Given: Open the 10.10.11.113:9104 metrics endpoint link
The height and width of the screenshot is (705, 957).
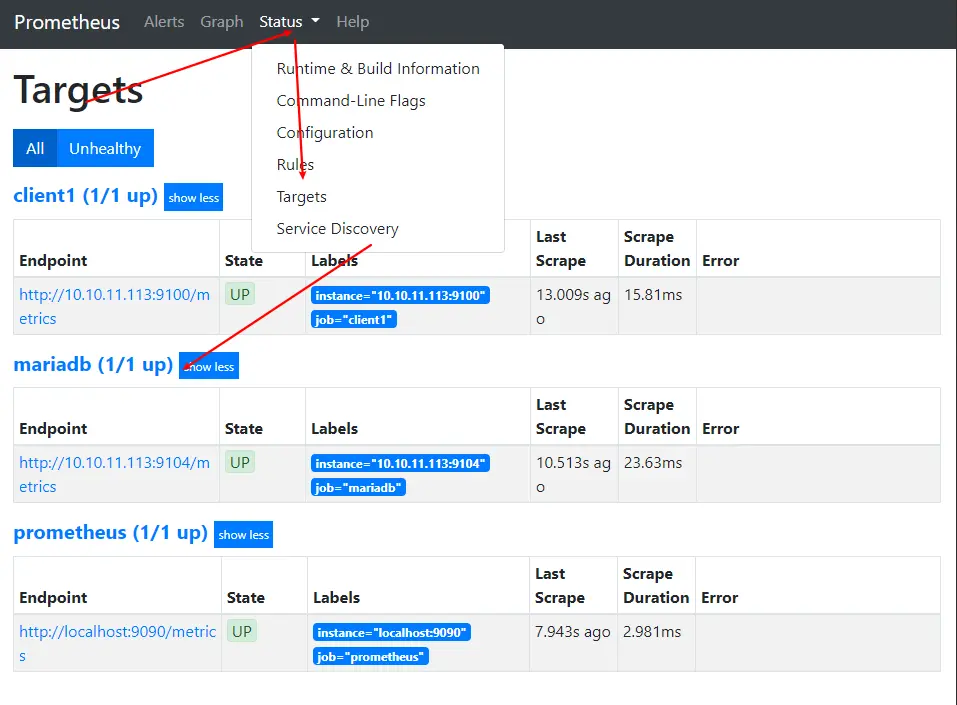Looking at the screenshot, I should pos(114,463).
